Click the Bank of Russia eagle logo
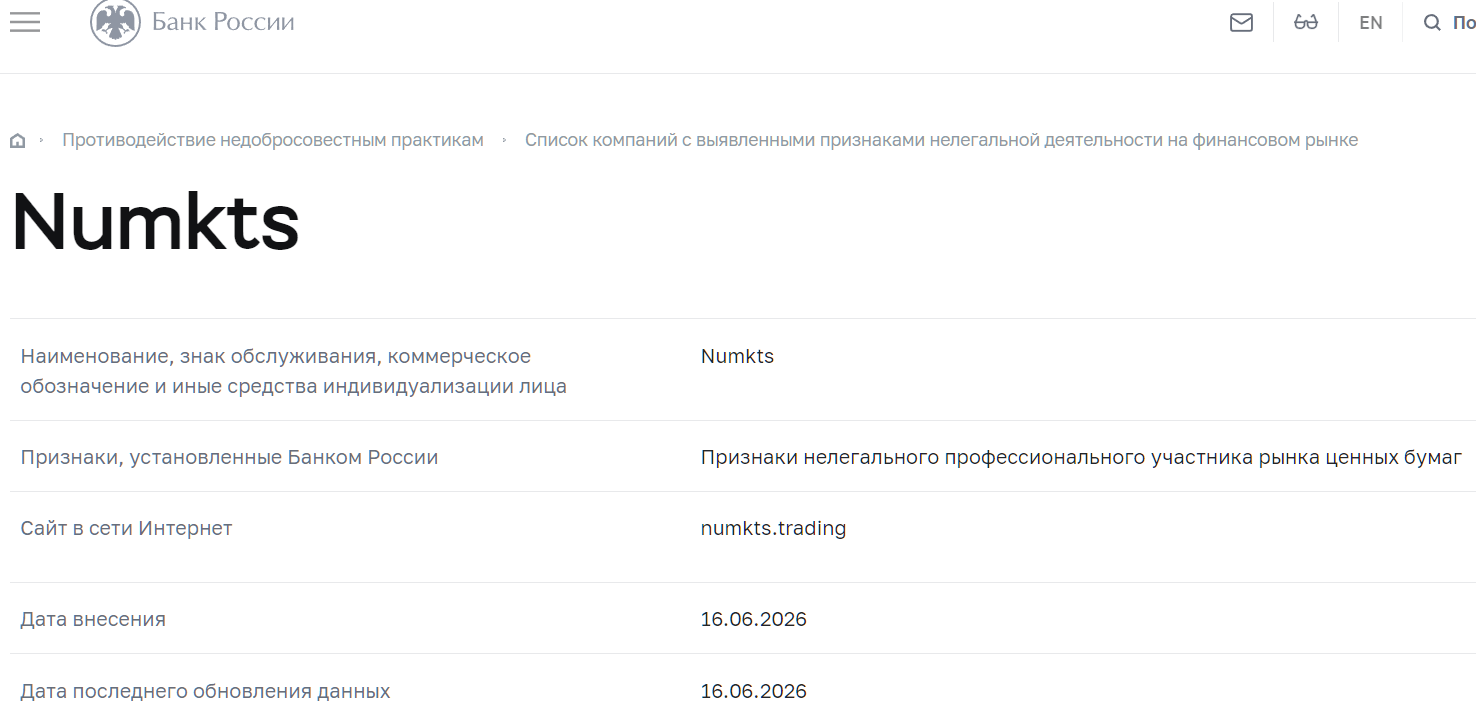1476x723 pixels. coord(115,22)
